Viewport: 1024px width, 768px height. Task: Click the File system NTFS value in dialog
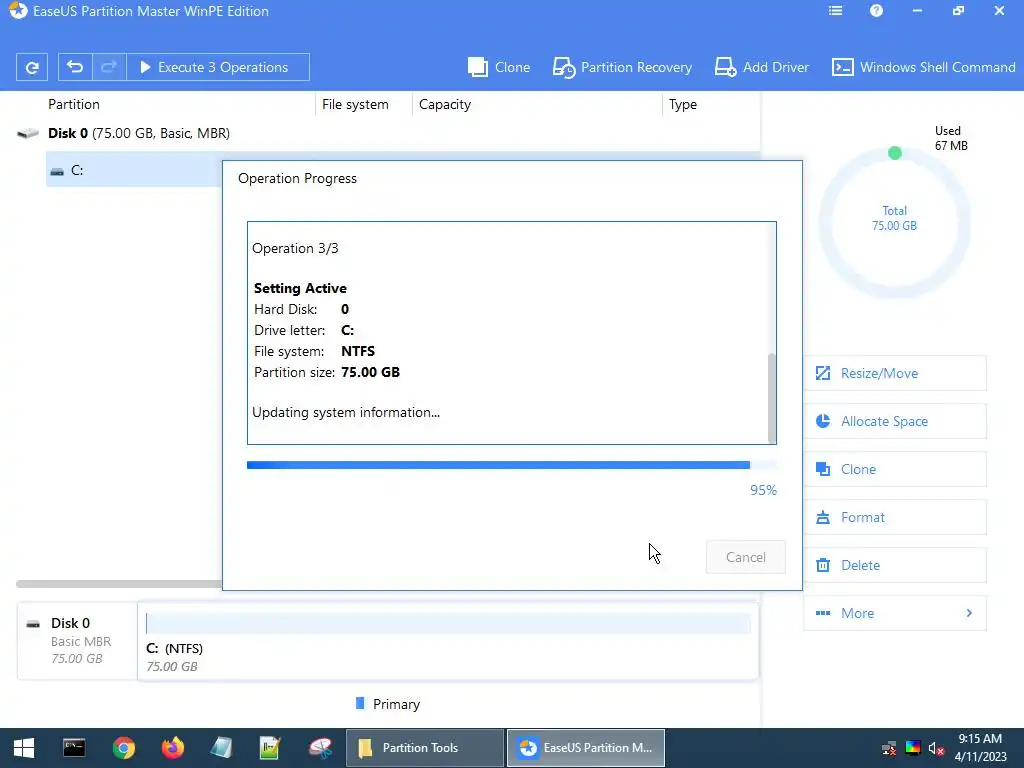(358, 351)
